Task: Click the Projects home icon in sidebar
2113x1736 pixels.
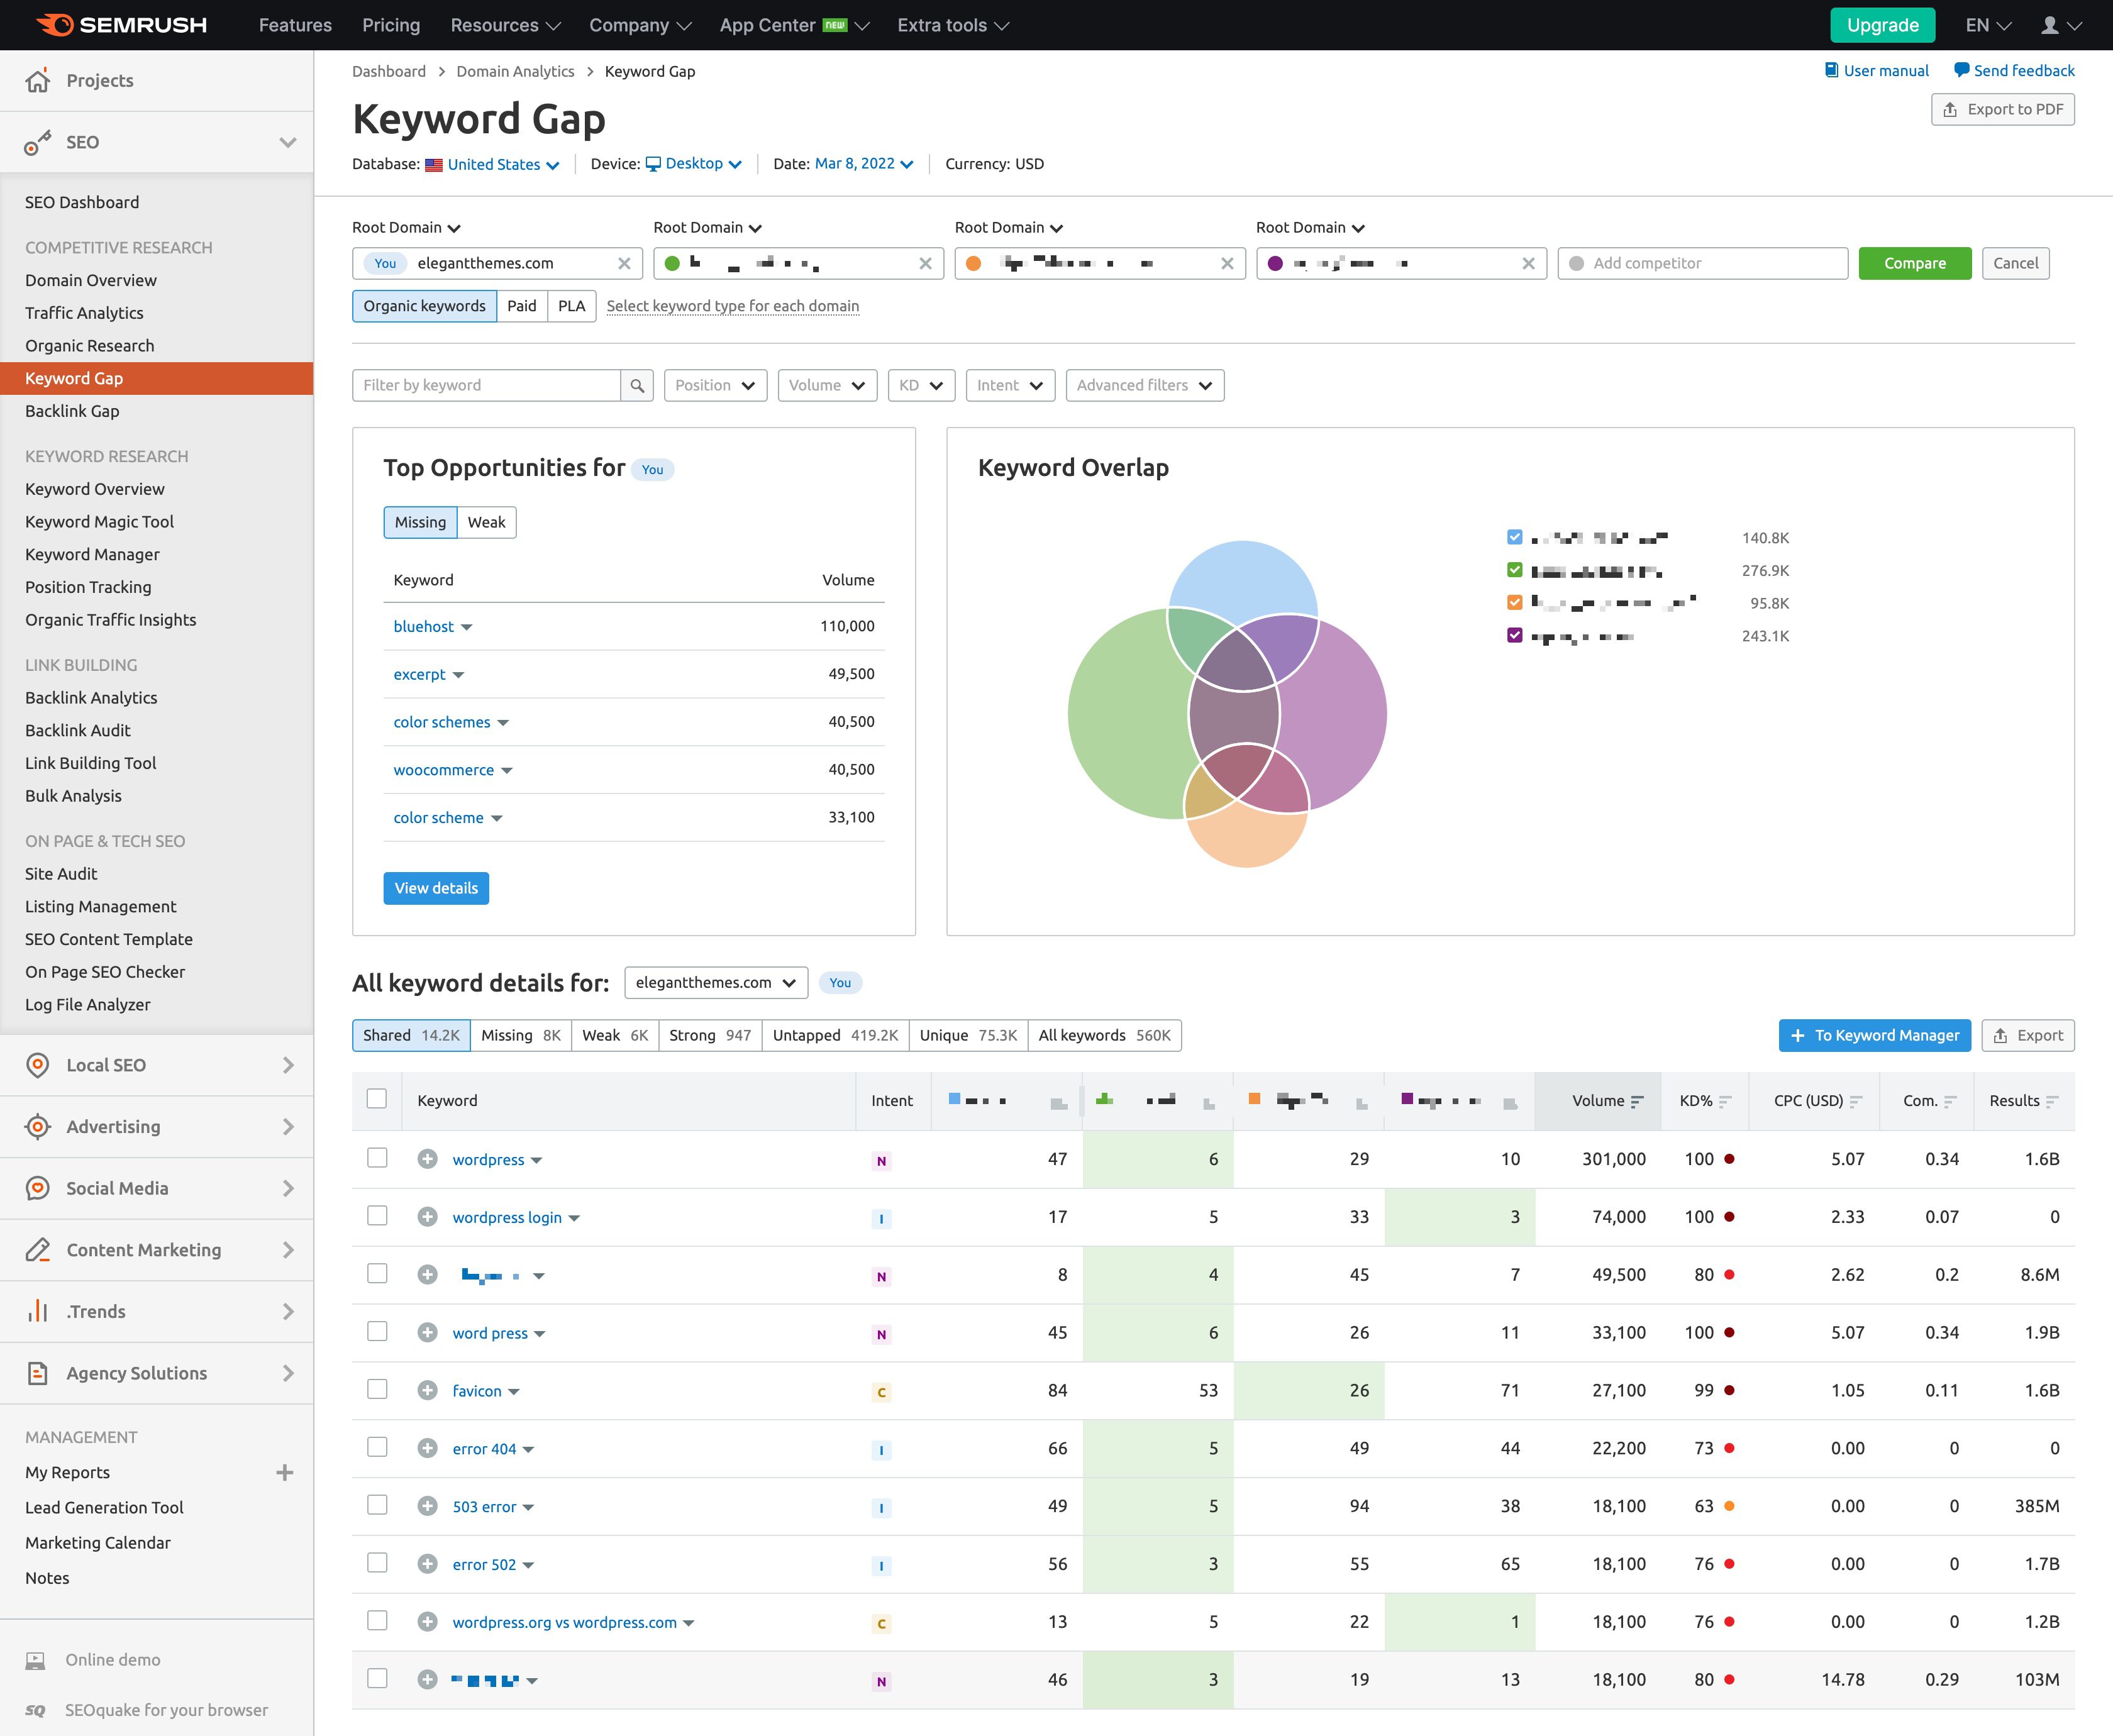Action: coord(38,81)
